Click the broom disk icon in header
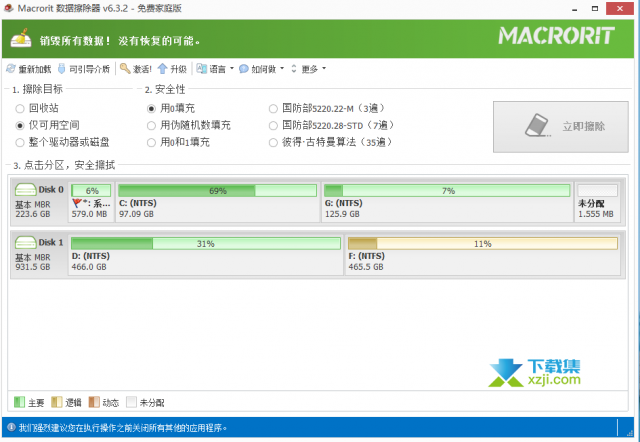The width and height of the screenshot is (640, 442). tap(21, 38)
